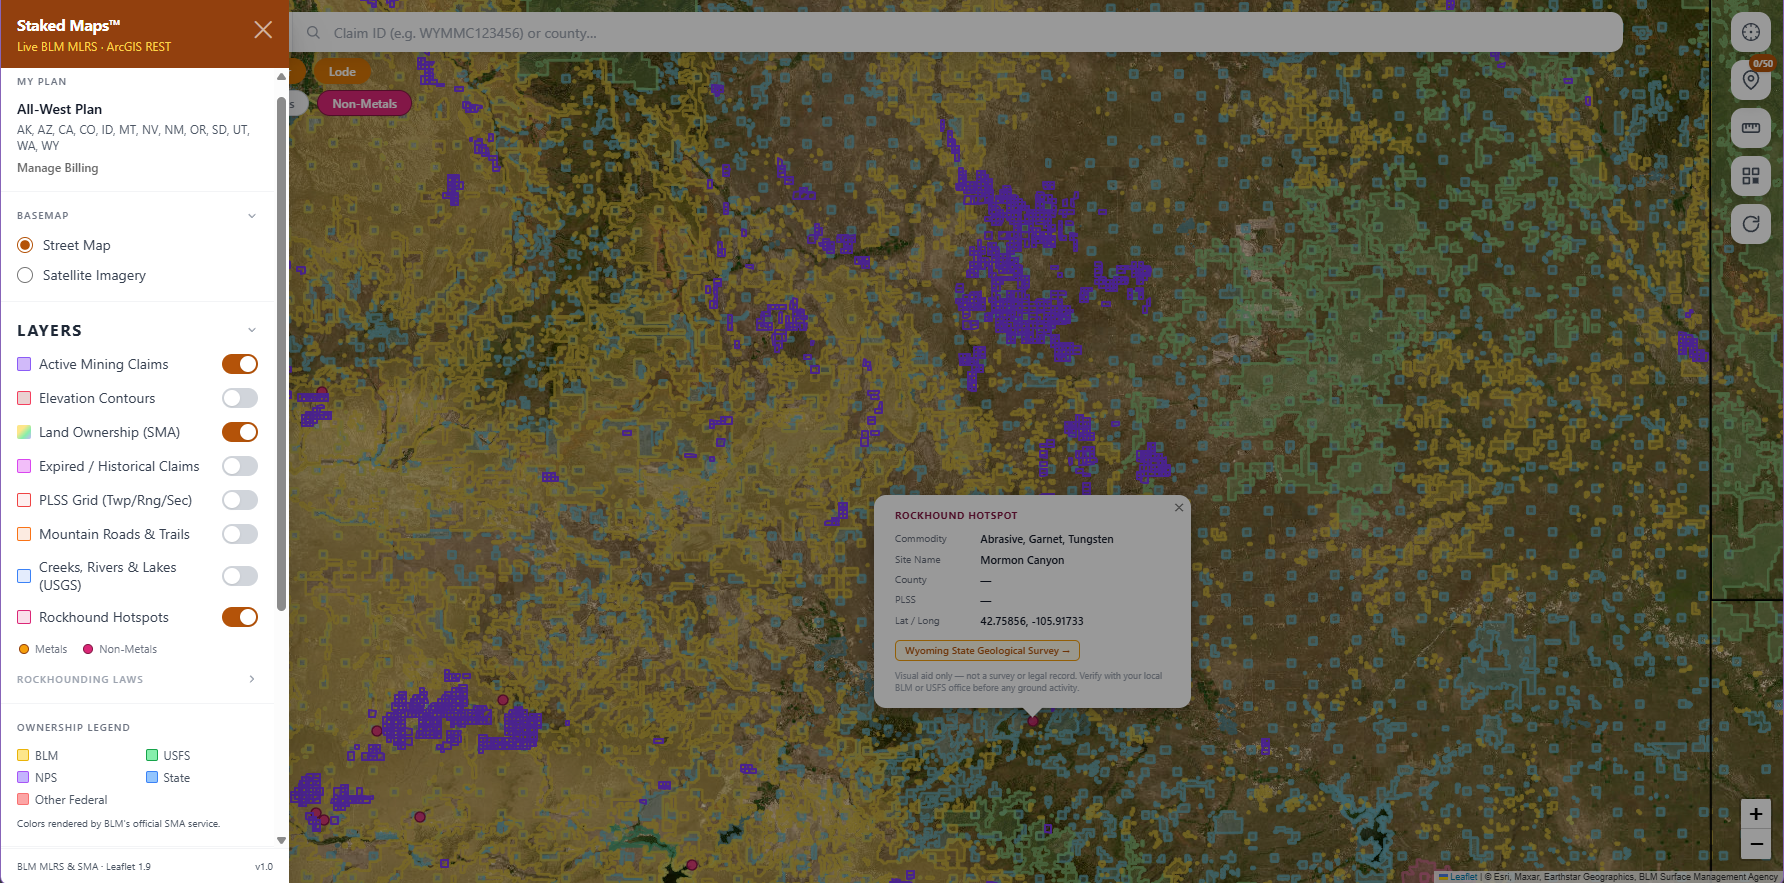1784x883 pixels.
Task: Click the NPS purple ownership swatch
Action: (x=23, y=777)
